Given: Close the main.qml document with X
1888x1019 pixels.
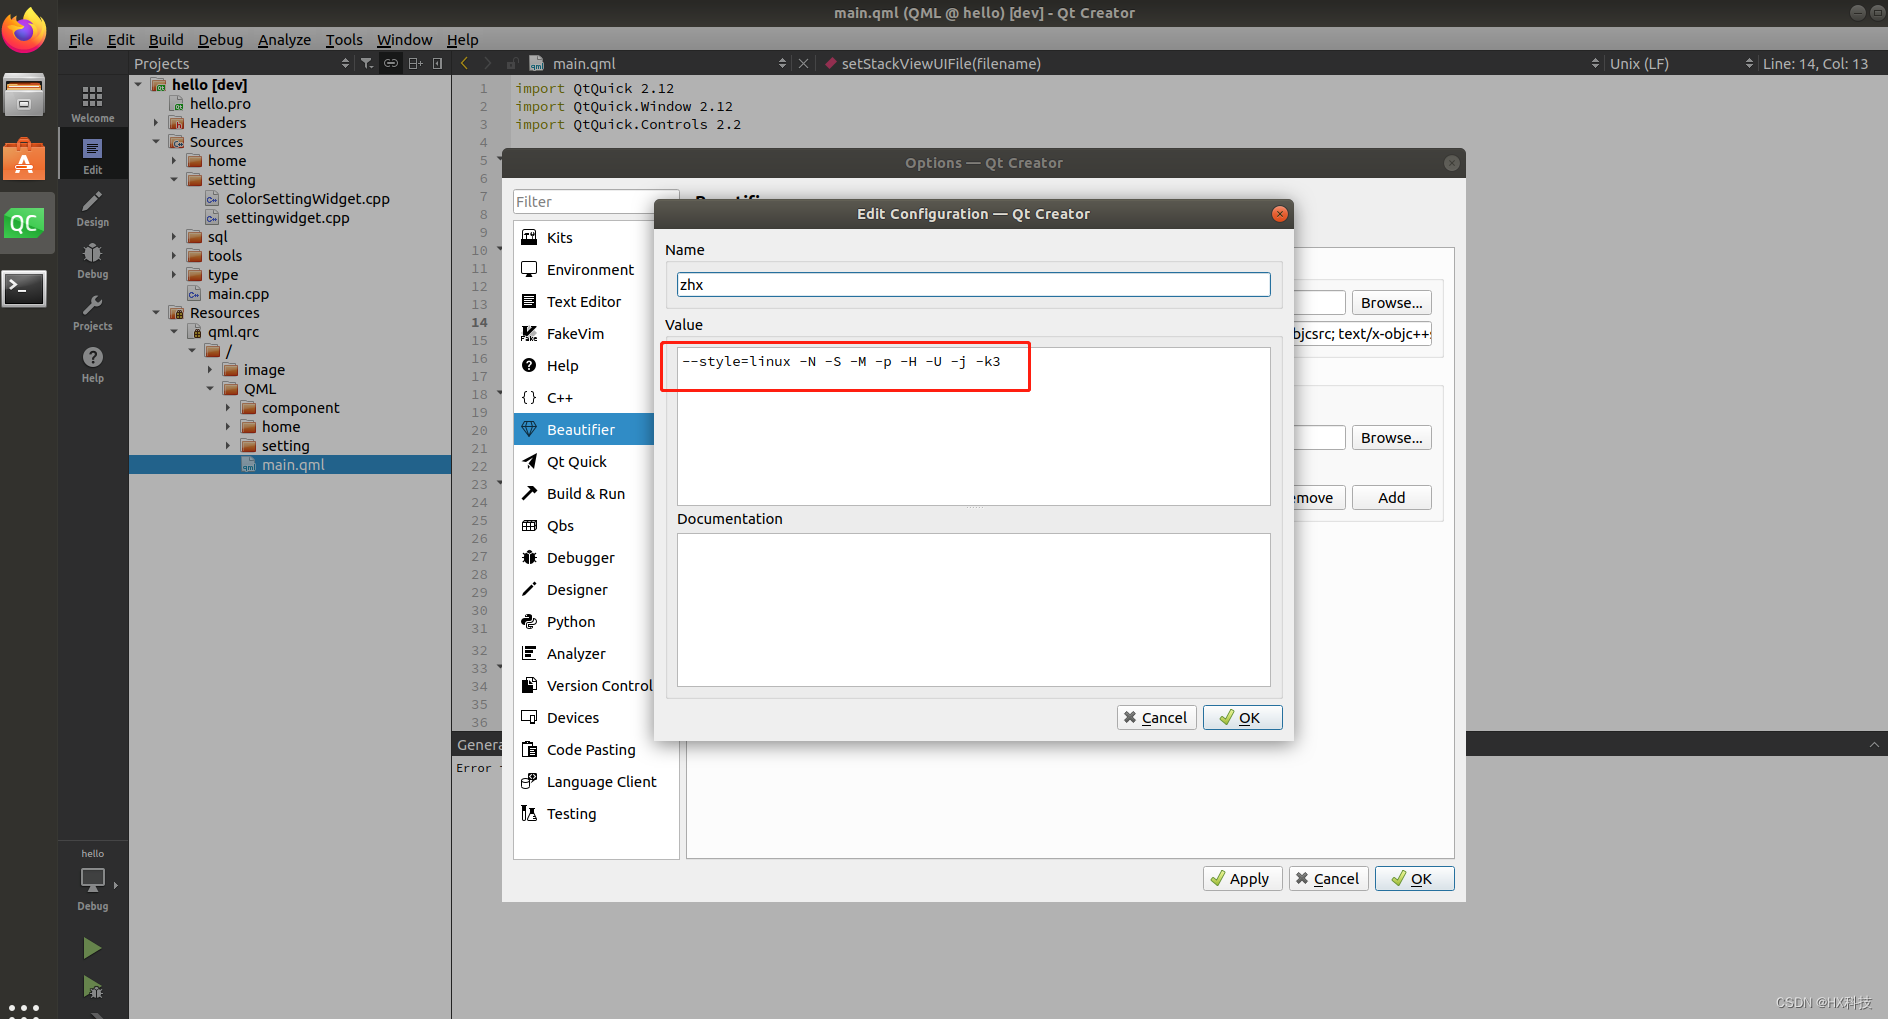Looking at the screenshot, I should (x=803, y=63).
